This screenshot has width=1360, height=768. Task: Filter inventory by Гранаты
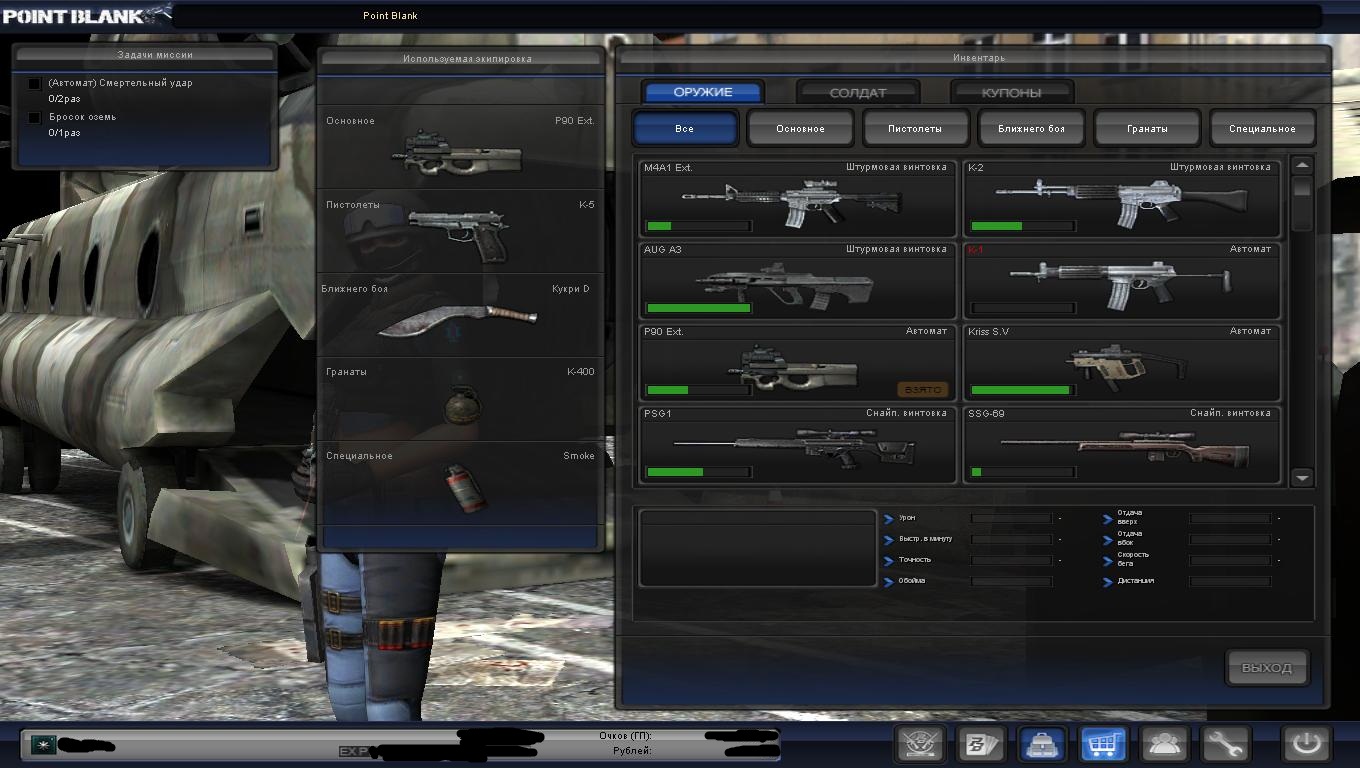pos(1146,129)
